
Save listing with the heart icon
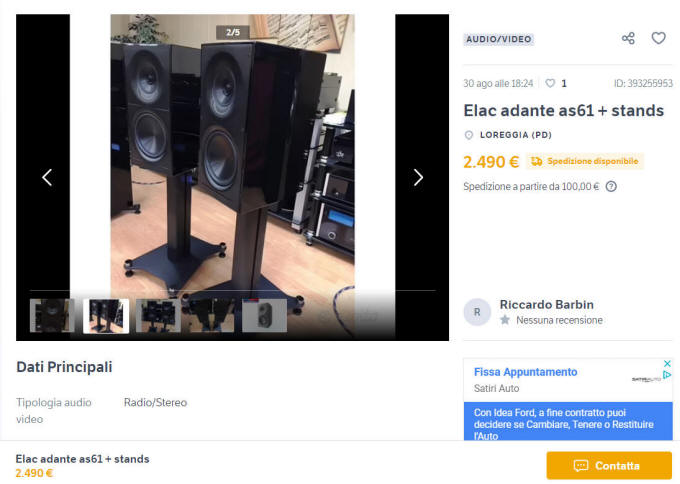tap(658, 39)
